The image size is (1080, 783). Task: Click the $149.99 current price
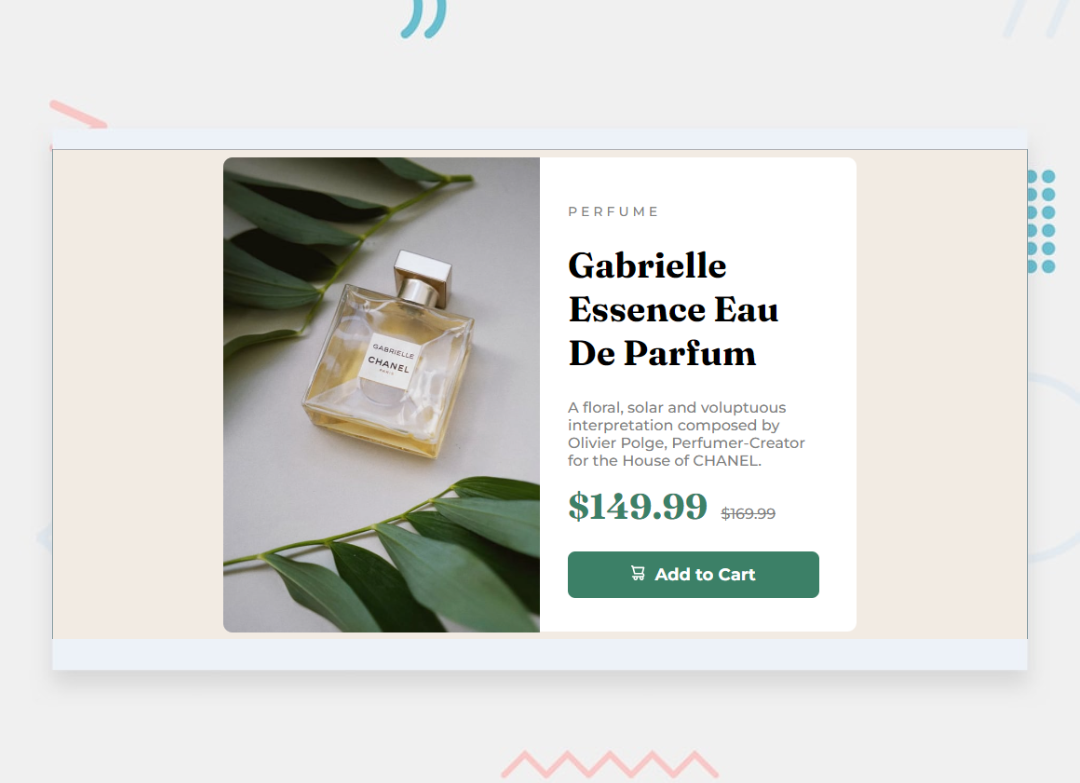click(637, 506)
